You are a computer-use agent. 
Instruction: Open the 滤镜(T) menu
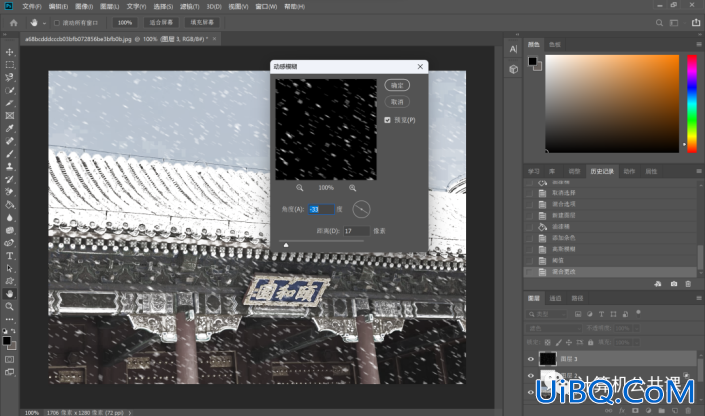[189, 6]
